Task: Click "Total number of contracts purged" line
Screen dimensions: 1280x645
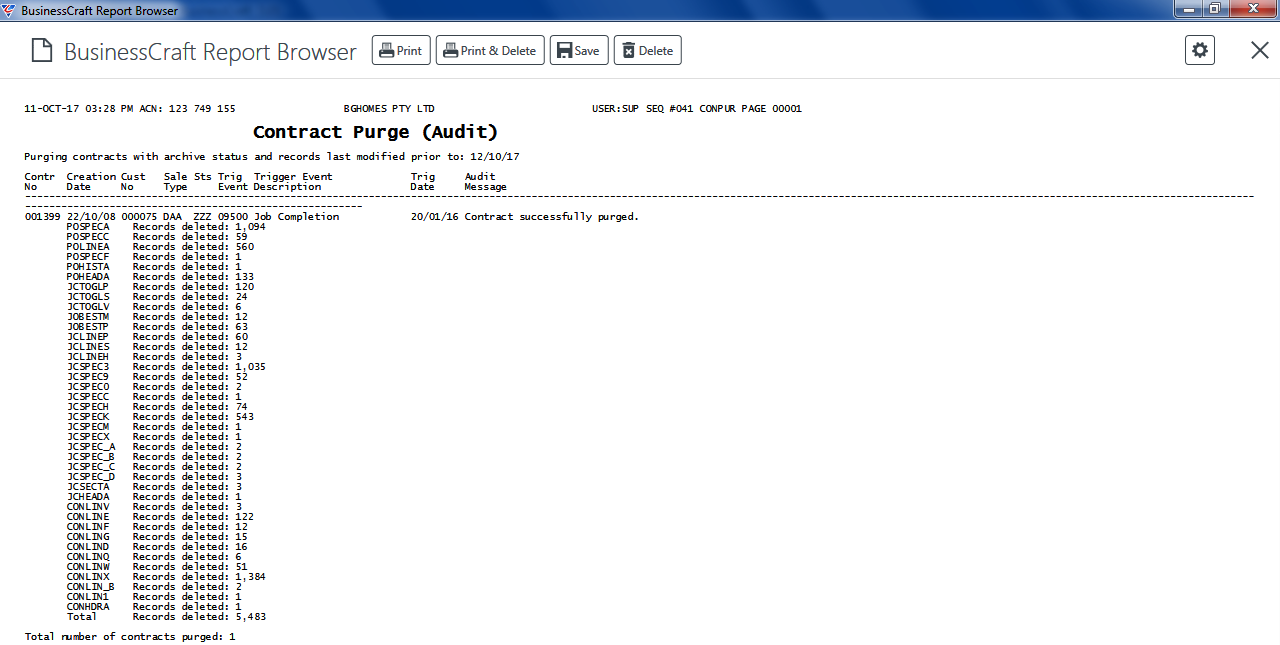Action: tap(130, 637)
